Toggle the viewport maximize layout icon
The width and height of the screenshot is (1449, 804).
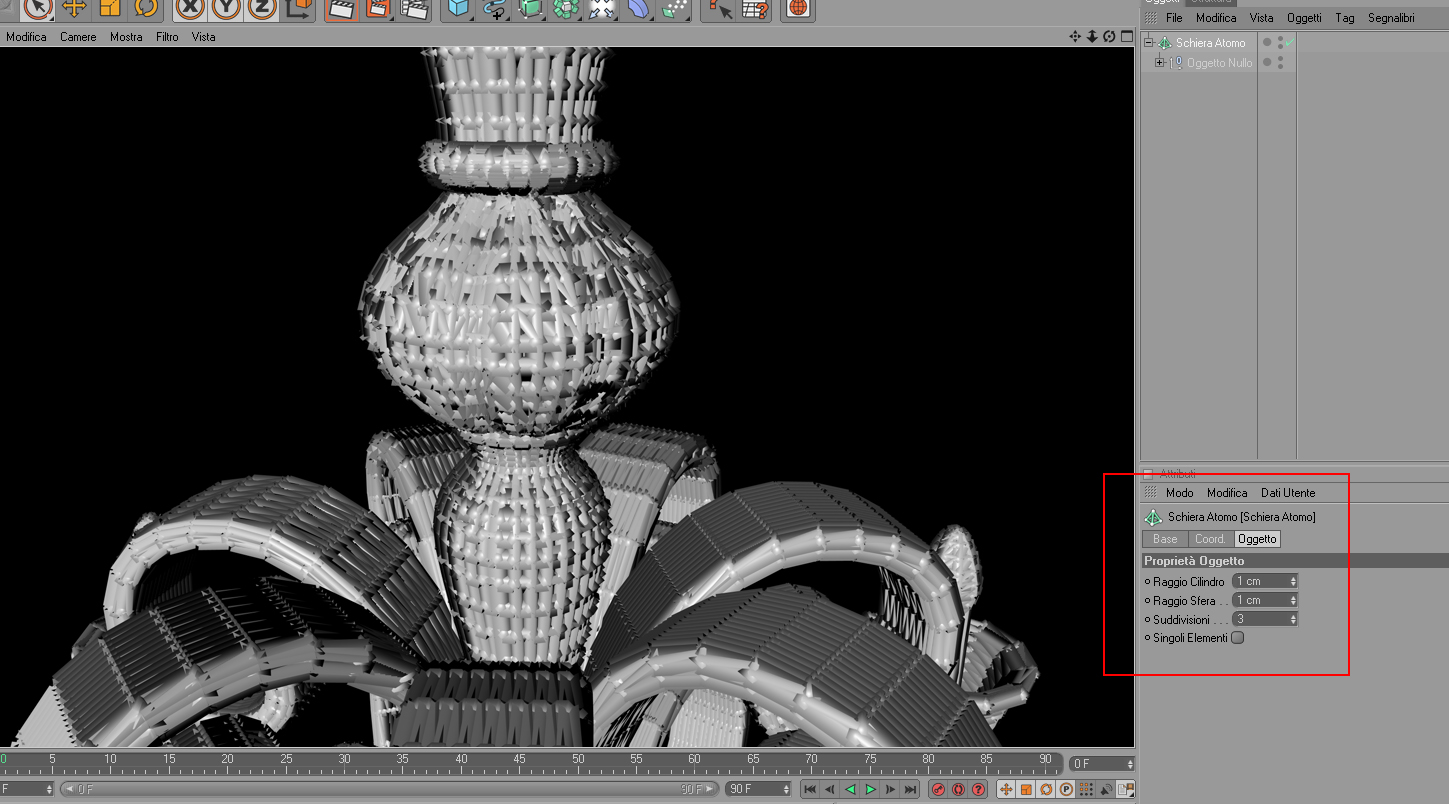[x=1126, y=37]
